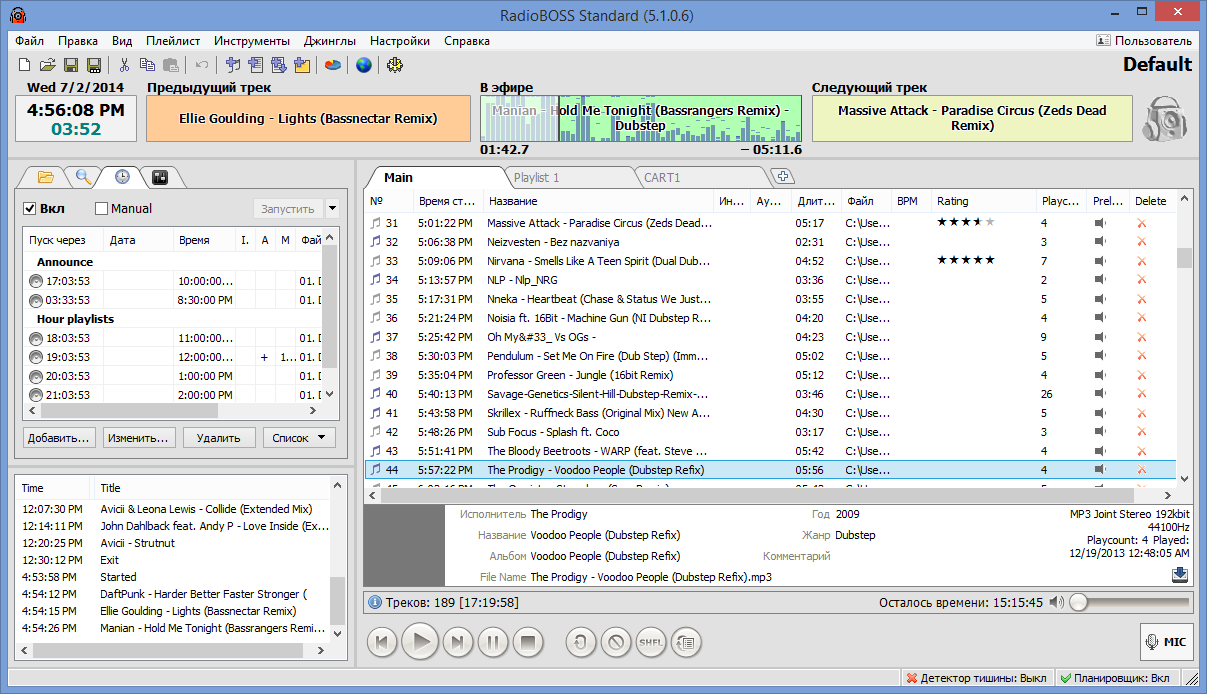1207x694 pixels.
Task: Uncheck the Вкл checkbox
Action: tap(30, 209)
